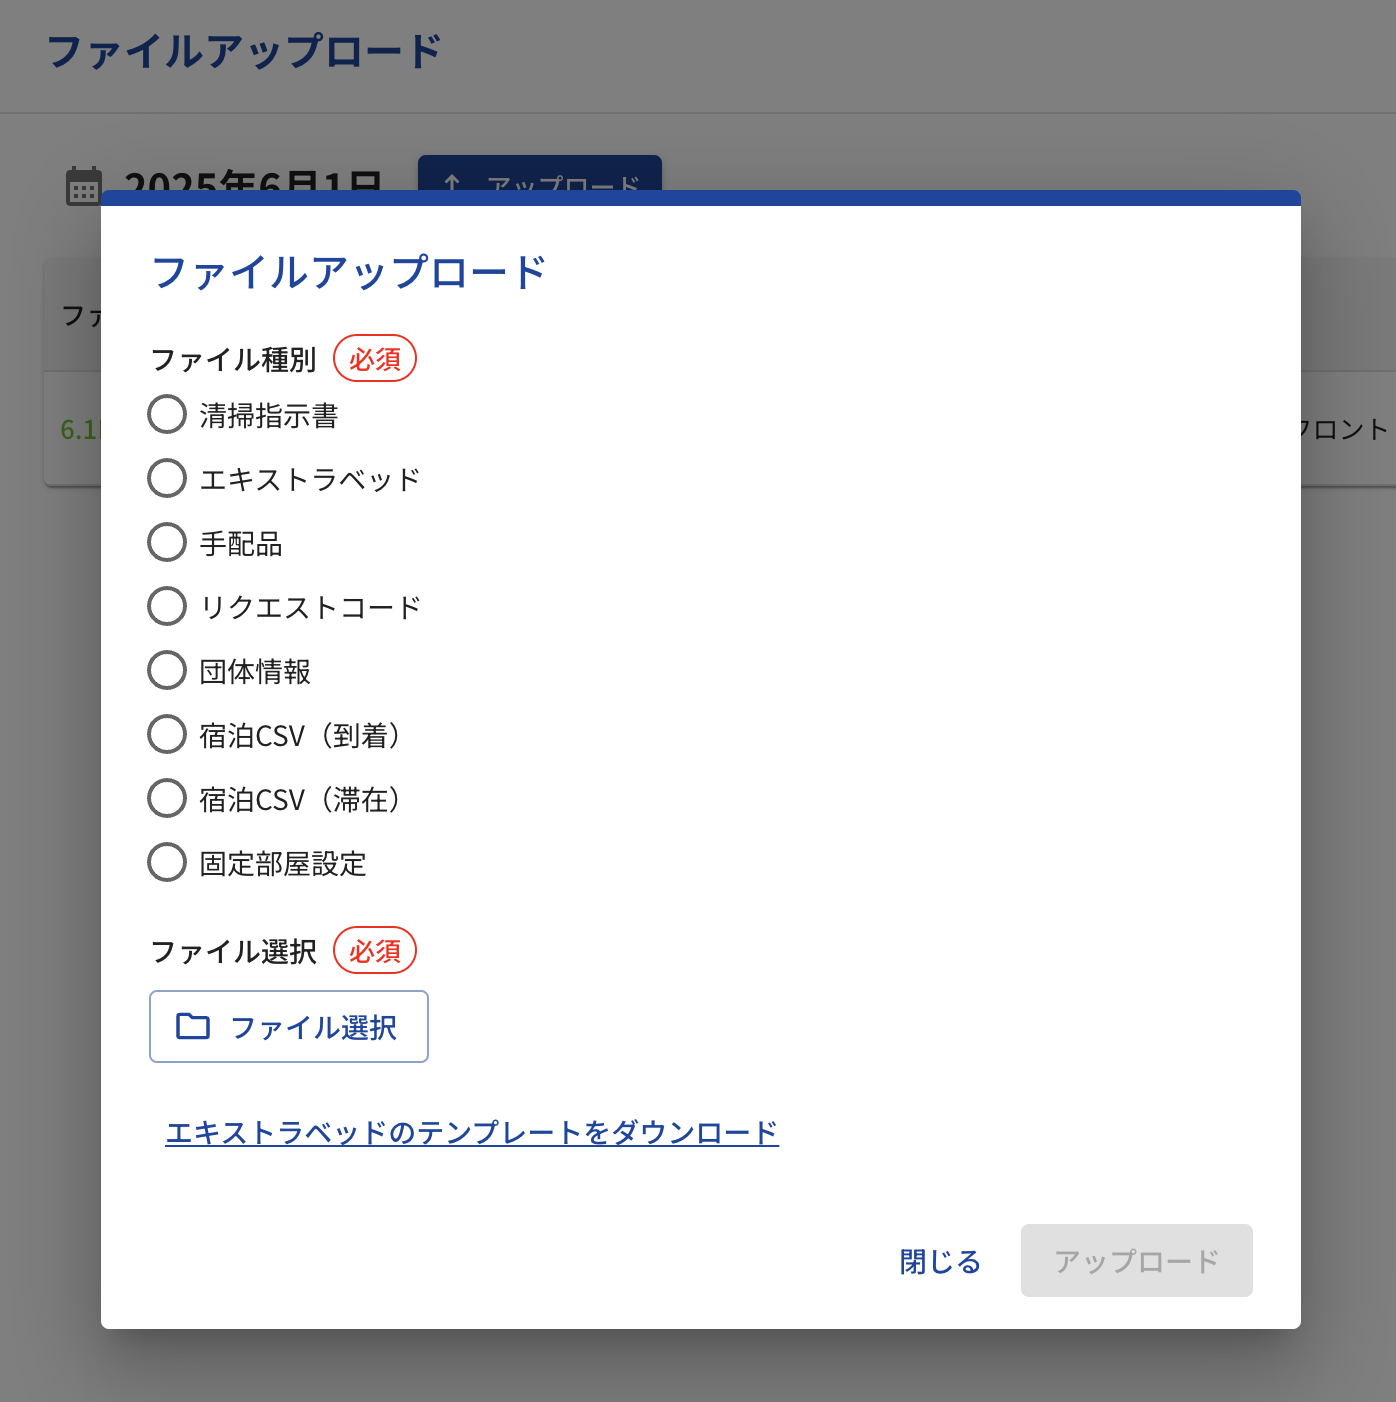Select the 団体情報 radio button

point(167,670)
